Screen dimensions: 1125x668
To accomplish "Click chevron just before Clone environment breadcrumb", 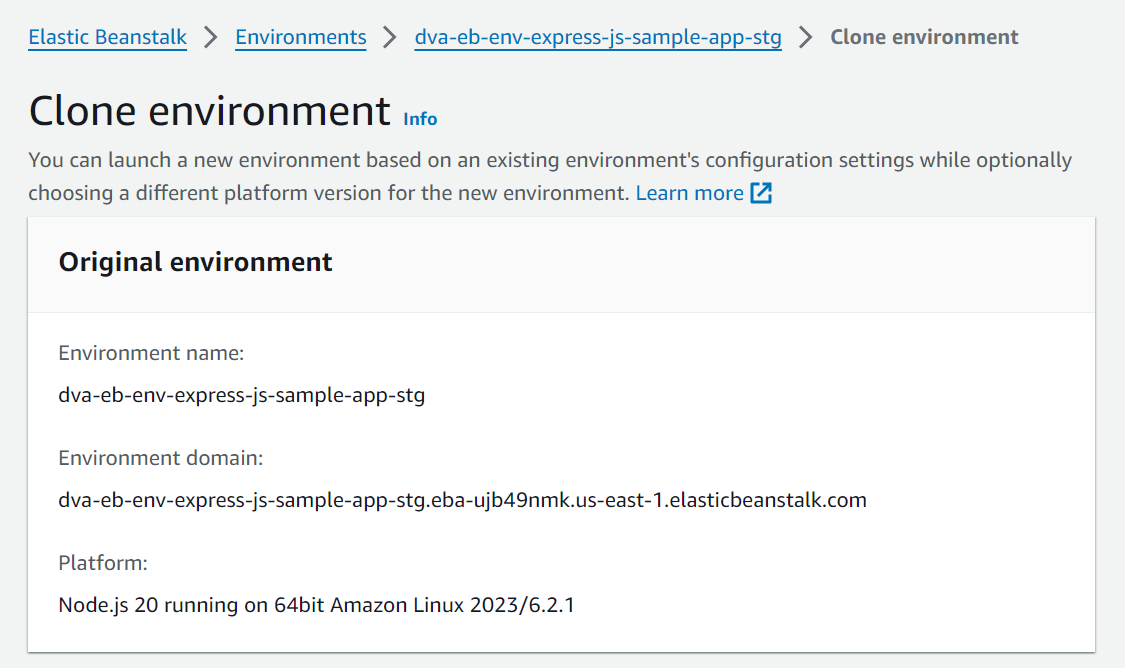I will (x=806, y=38).
